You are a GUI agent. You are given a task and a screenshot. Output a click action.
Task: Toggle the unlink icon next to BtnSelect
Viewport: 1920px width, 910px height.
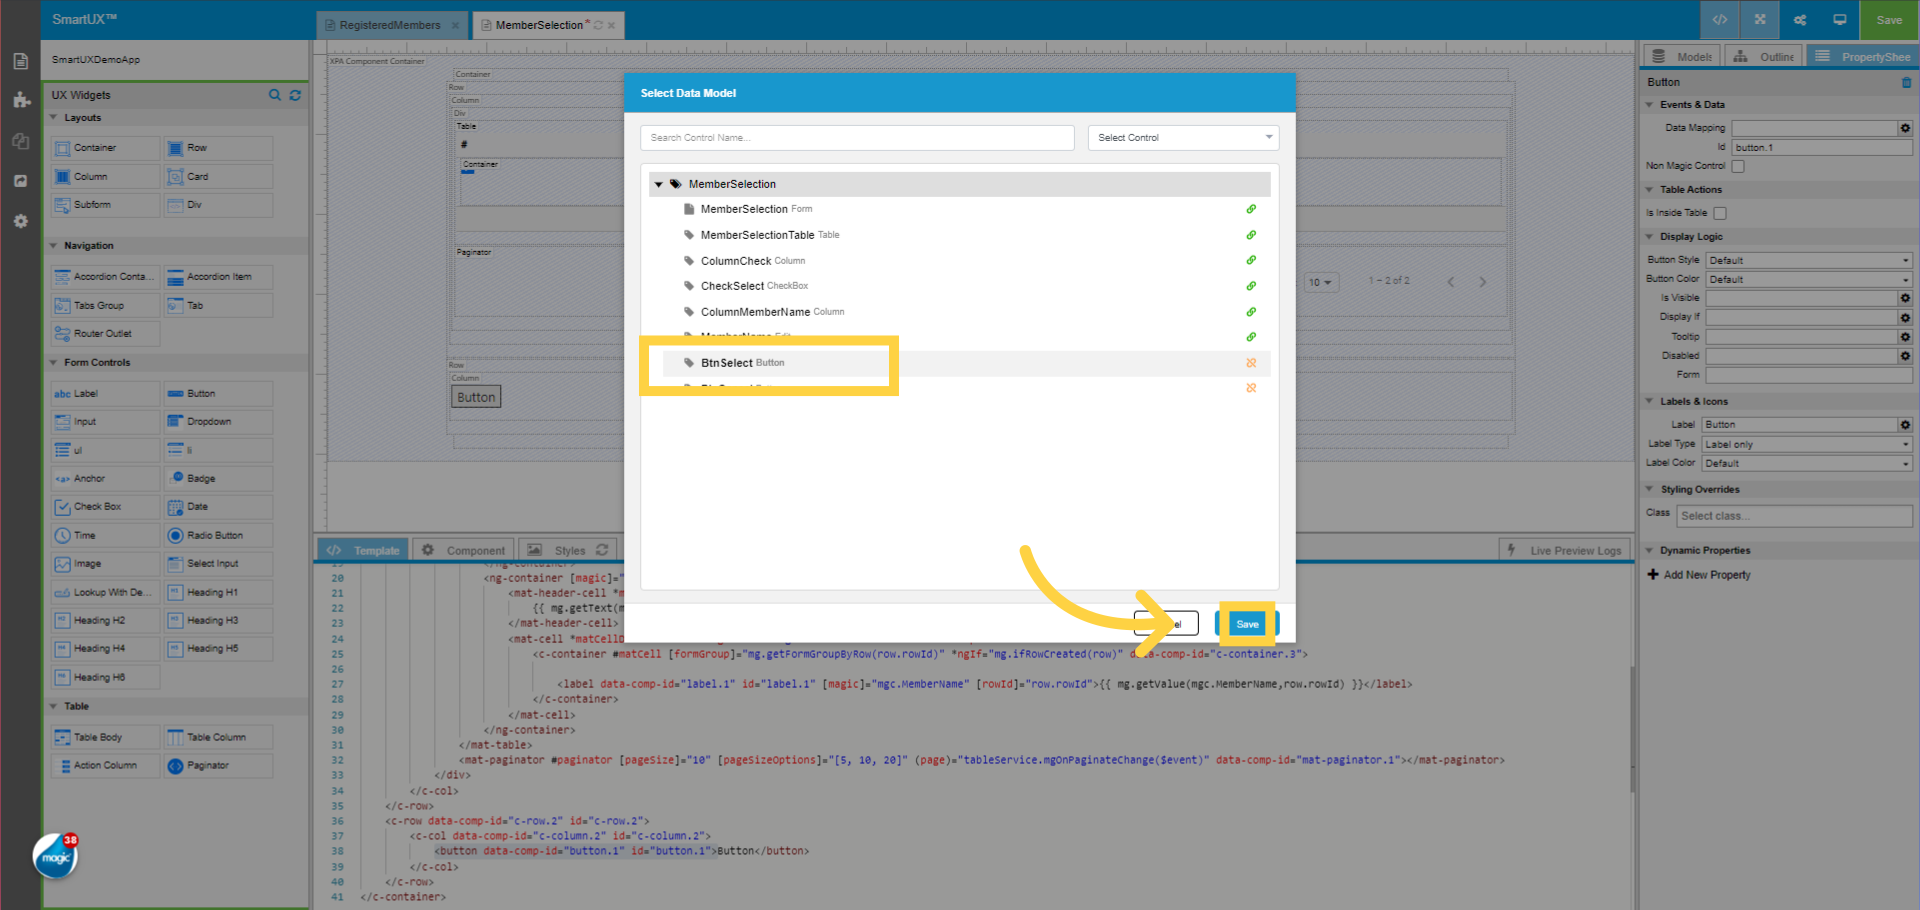pyautogui.click(x=1251, y=363)
